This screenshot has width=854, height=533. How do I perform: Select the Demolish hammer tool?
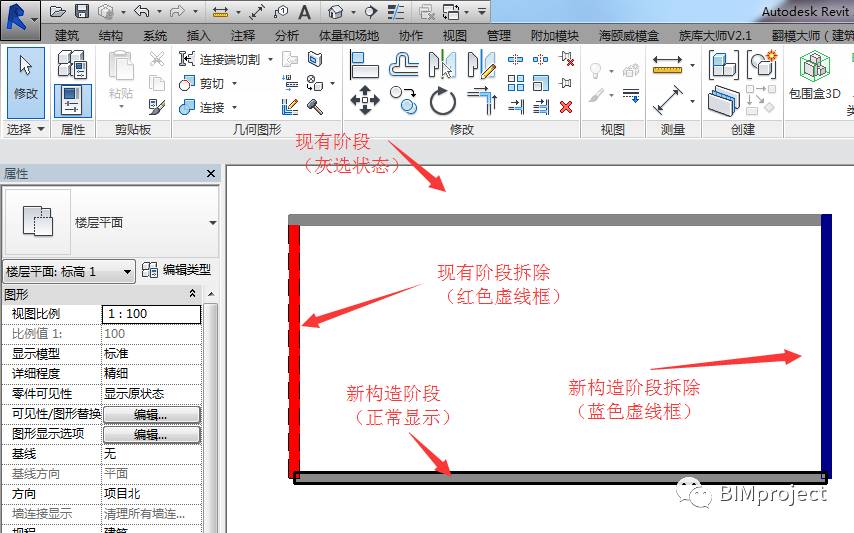[x=315, y=107]
